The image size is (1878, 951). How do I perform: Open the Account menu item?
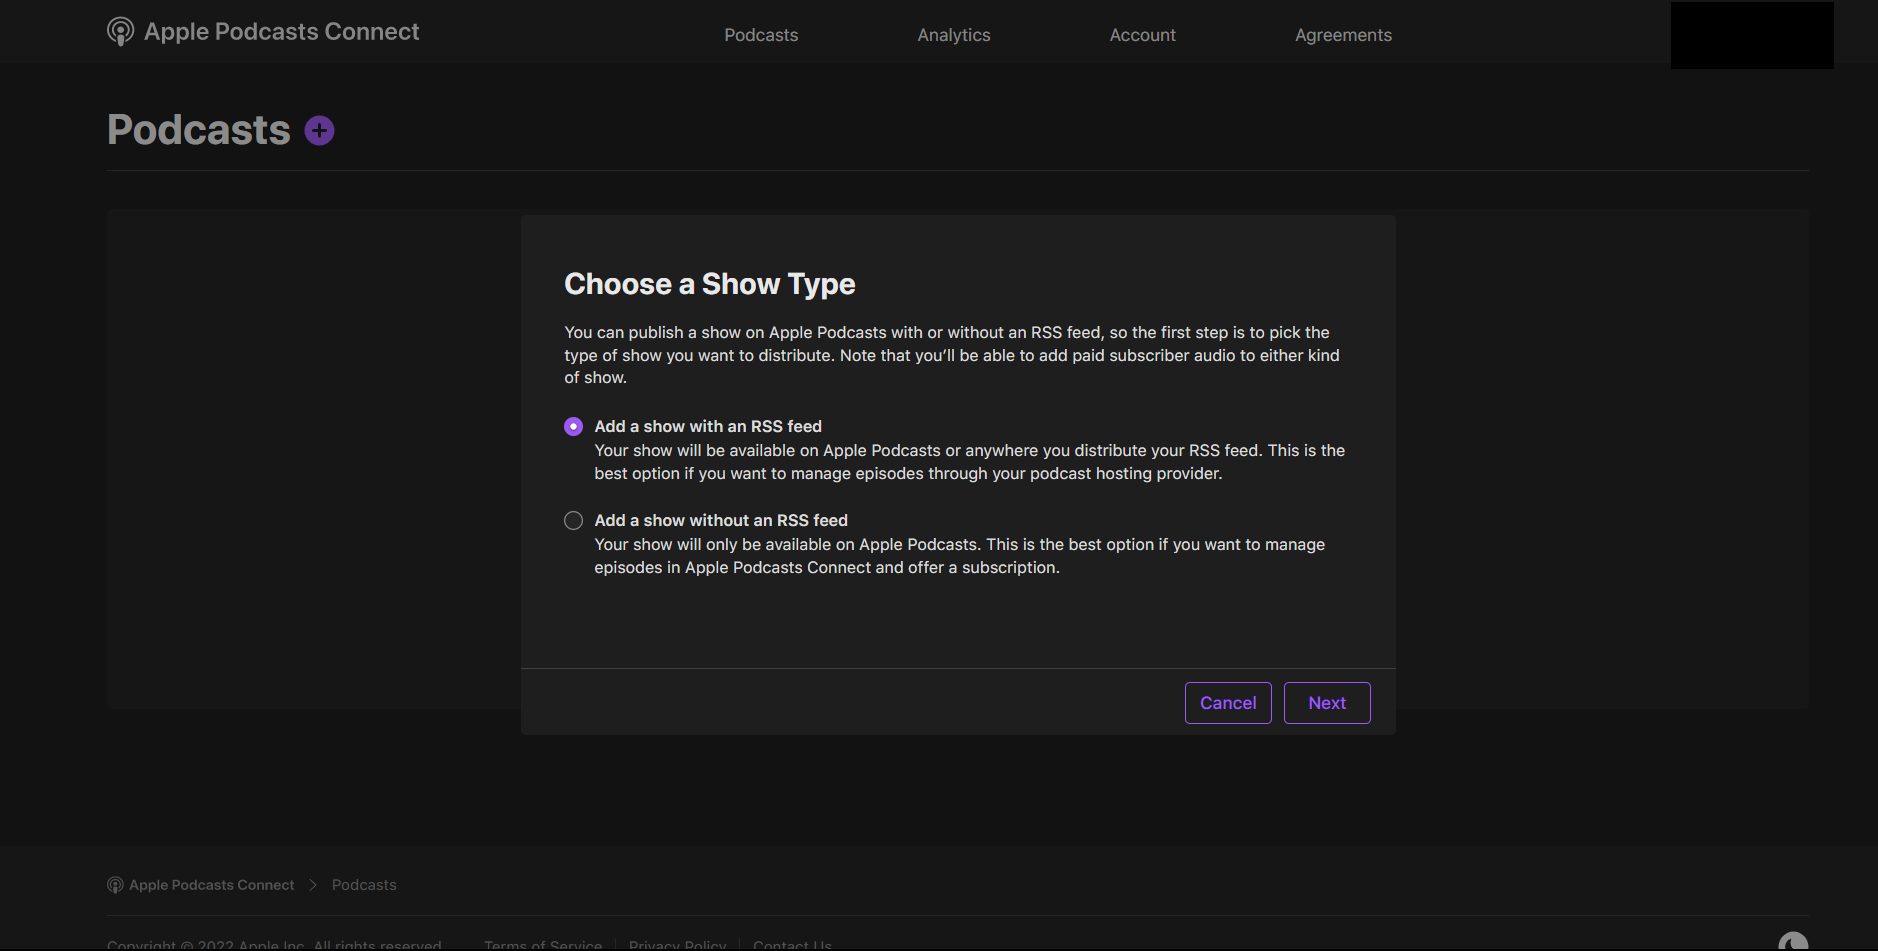coord(1143,35)
